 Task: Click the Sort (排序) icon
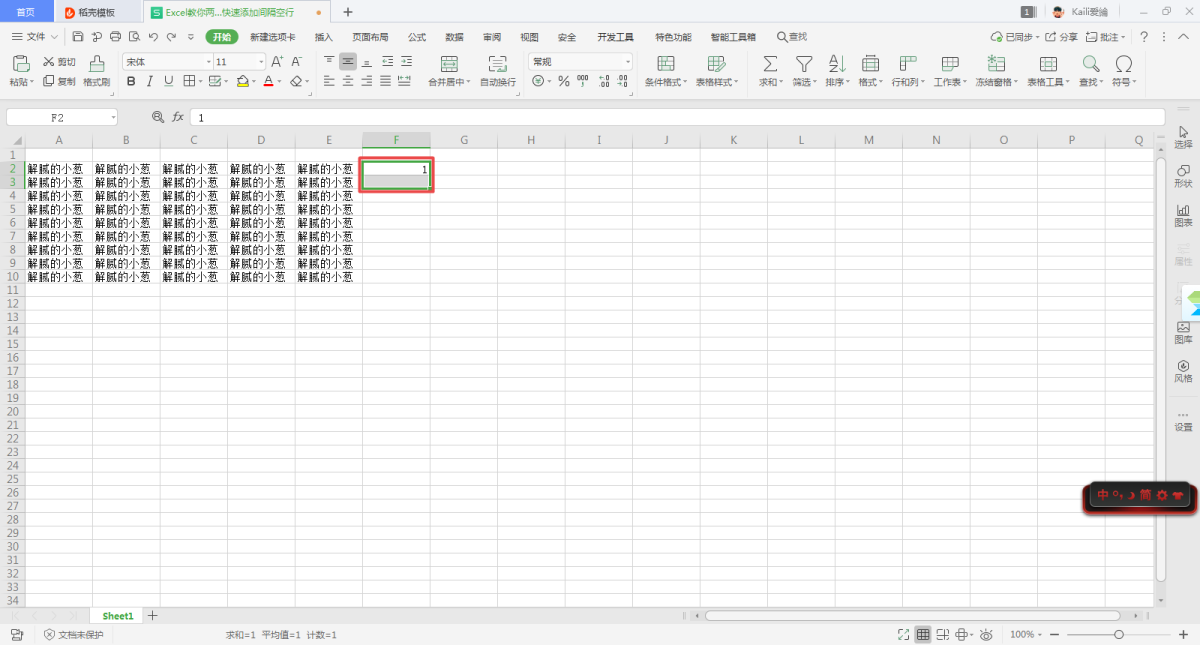point(836,64)
